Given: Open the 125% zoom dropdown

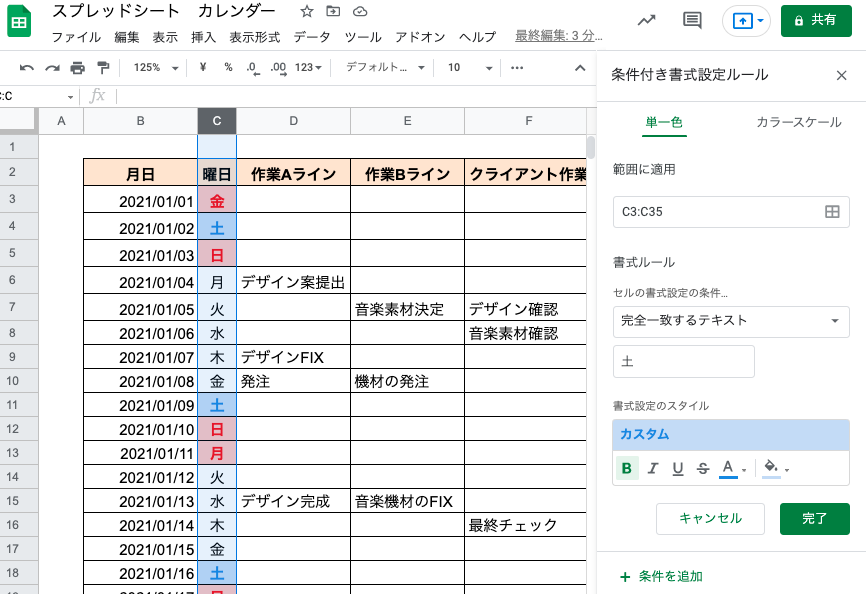Looking at the screenshot, I should tap(155, 68).
